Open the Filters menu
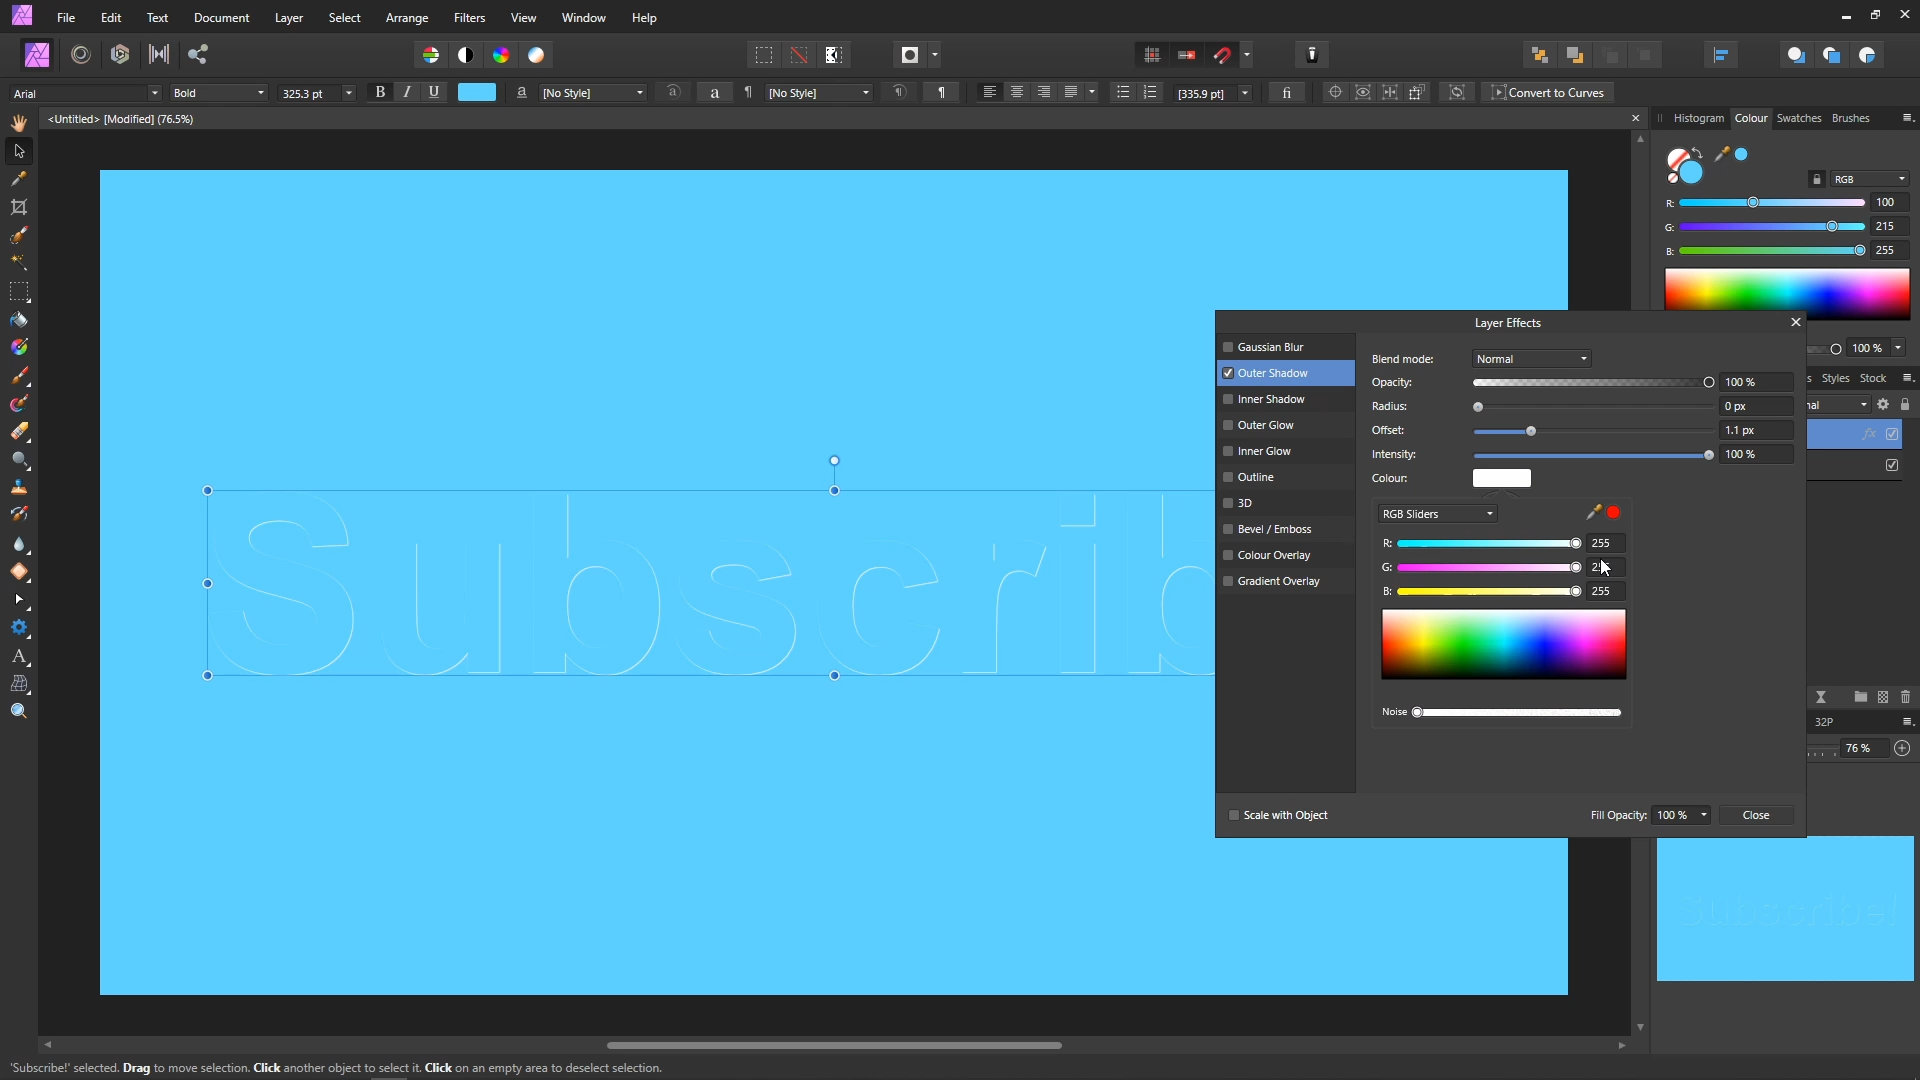Viewport: 1920px width, 1080px height. coord(469,18)
